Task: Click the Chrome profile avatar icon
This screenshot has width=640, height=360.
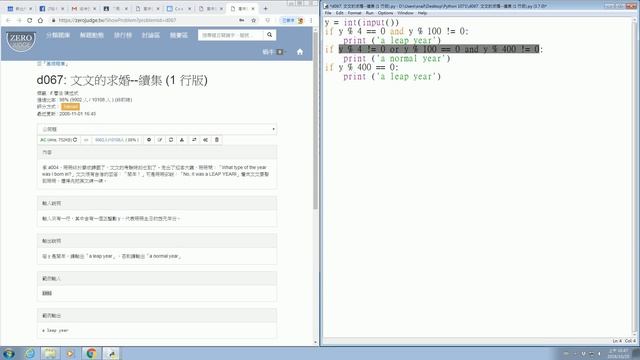Action: coord(301,20)
